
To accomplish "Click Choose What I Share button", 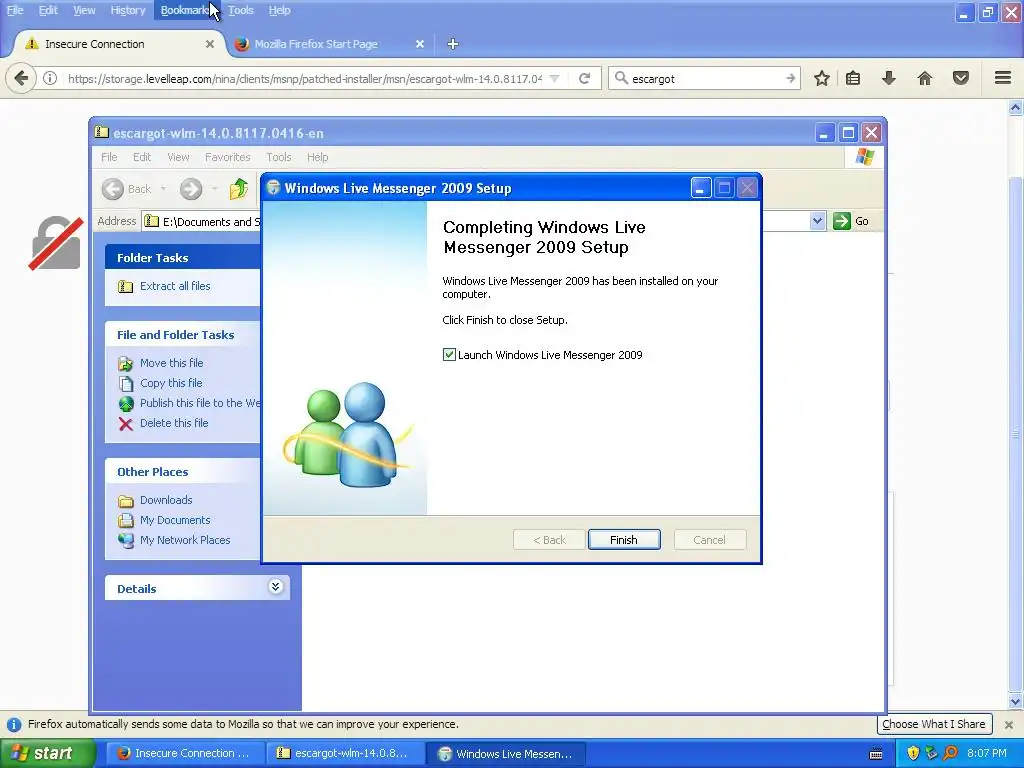I will pyautogui.click(x=934, y=724).
